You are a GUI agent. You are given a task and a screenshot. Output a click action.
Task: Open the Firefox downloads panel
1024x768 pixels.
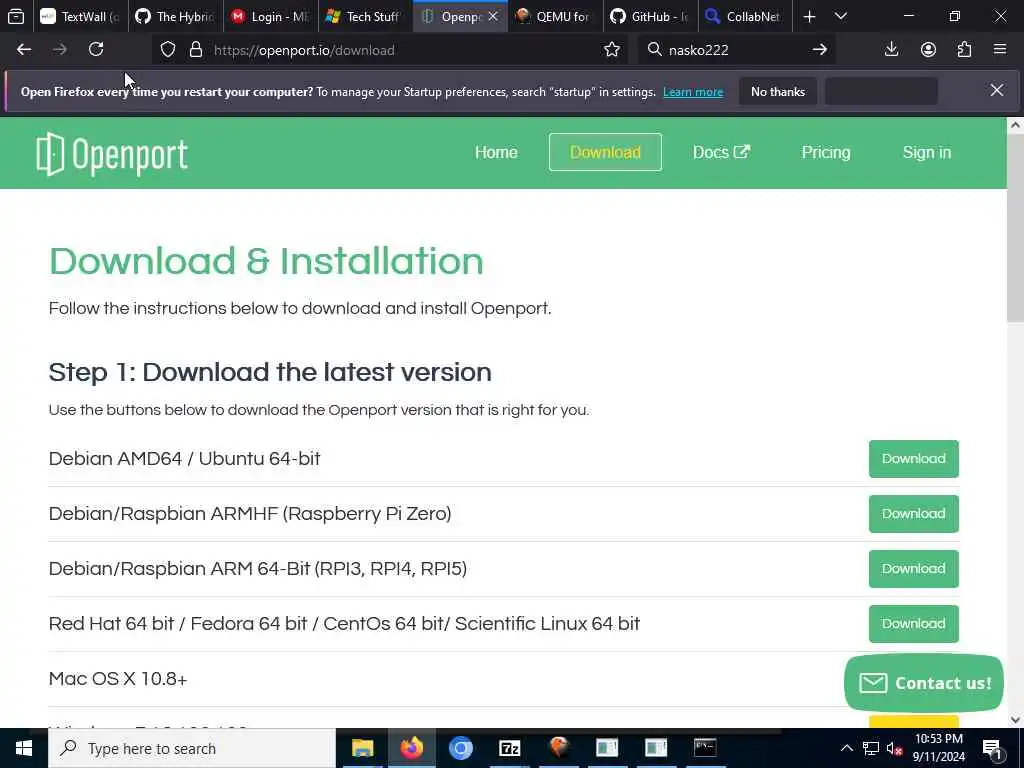[x=891, y=50]
